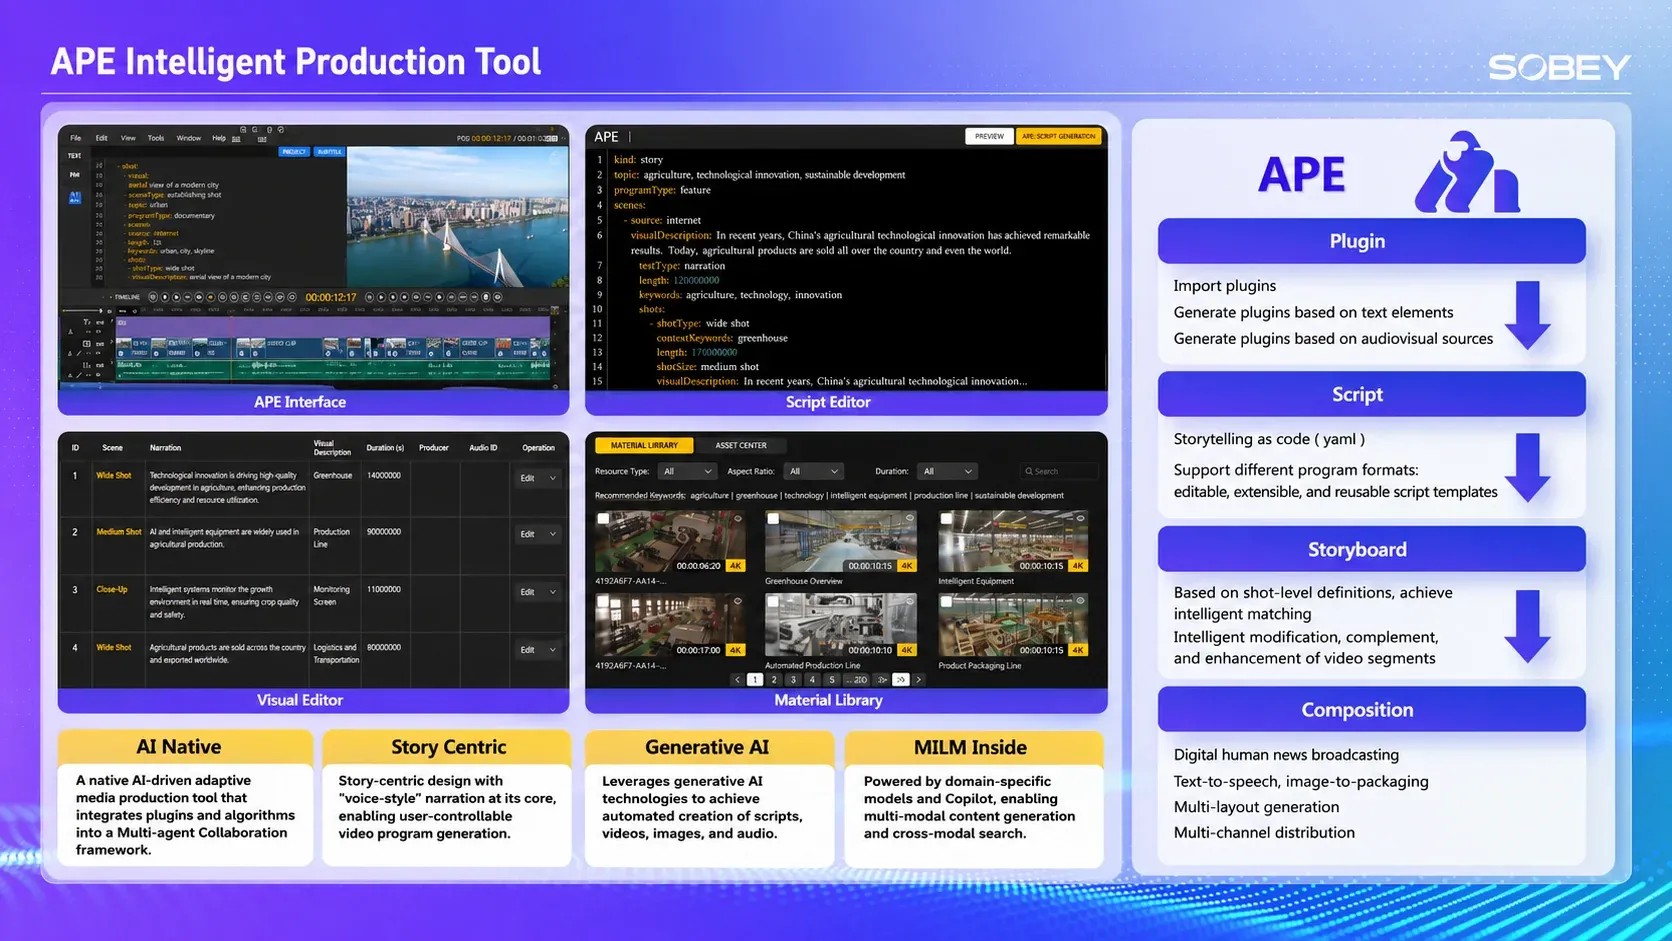Click the "Medium Shot" scene cell
Screen dimensions: 1672x941
tap(119, 532)
